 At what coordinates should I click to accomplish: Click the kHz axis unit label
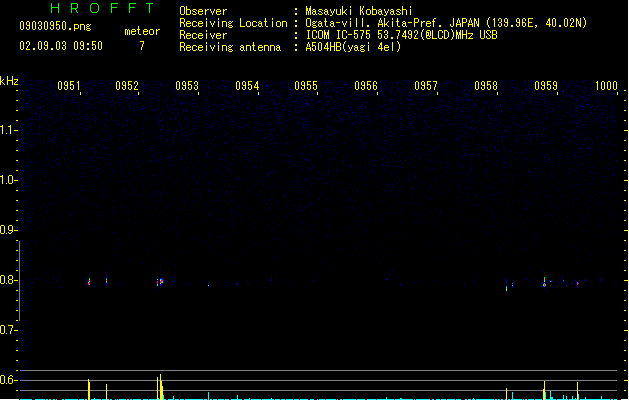(9, 81)
